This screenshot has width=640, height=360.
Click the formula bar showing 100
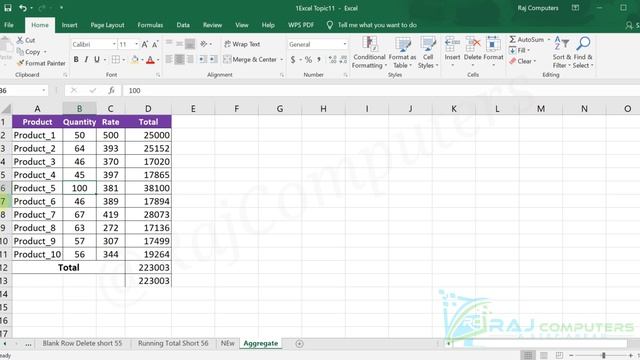pyautogui.click(x=380, y=91)
